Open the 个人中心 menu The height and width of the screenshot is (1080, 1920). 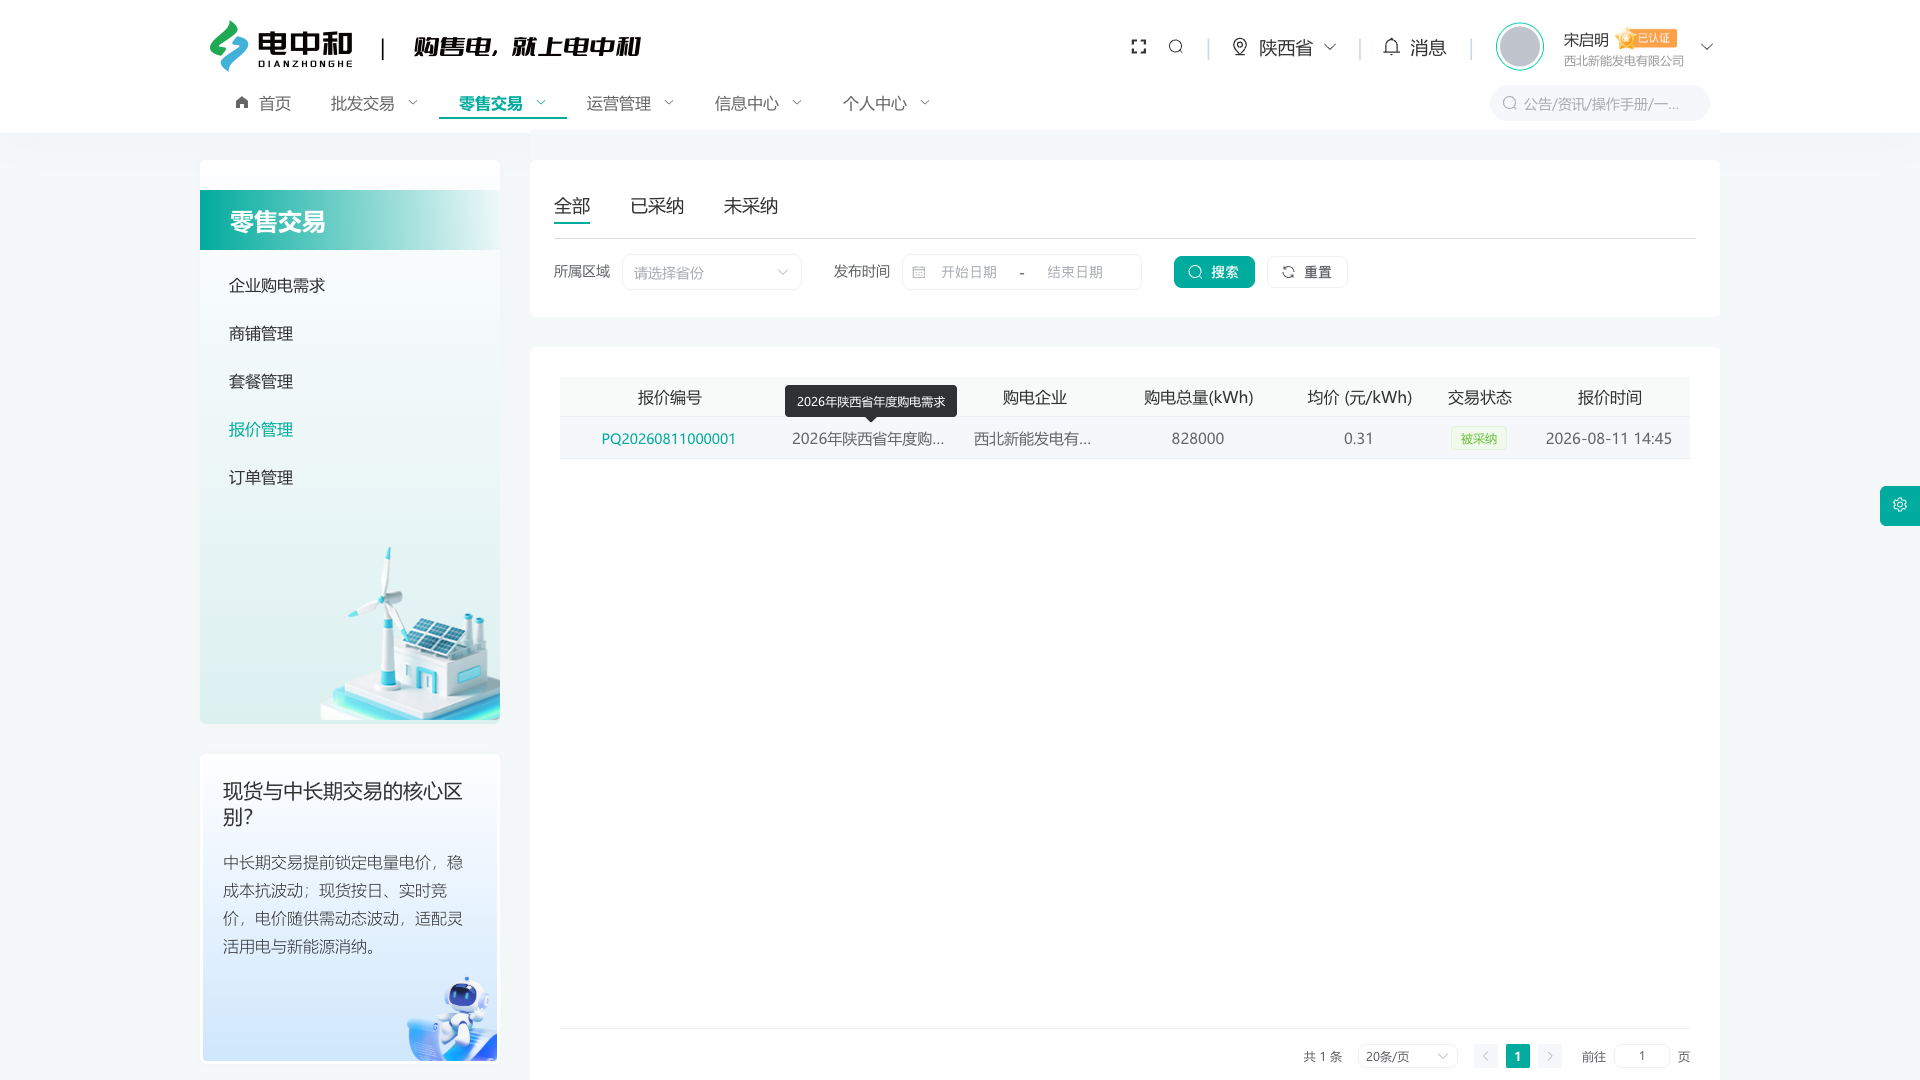click(x=887, y=103)
